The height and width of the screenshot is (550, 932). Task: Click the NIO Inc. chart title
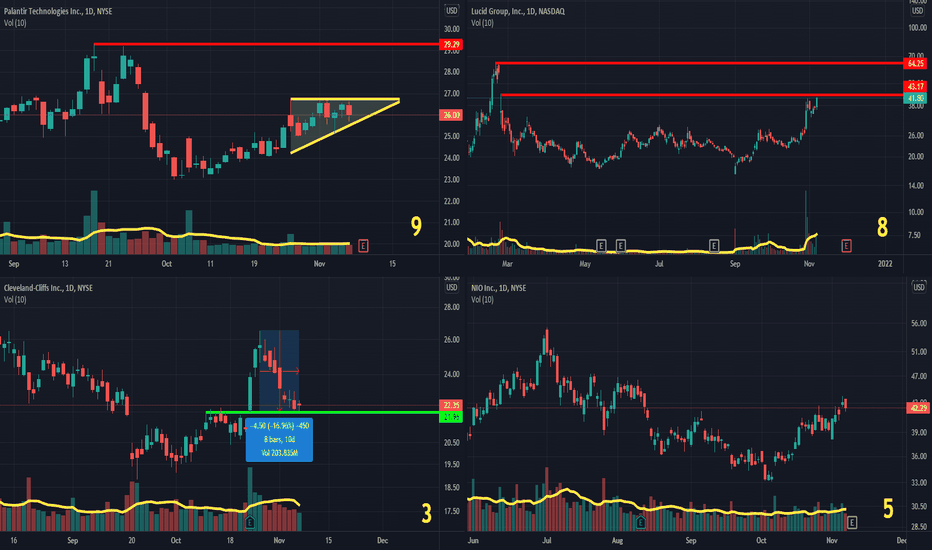coord(499,288)
